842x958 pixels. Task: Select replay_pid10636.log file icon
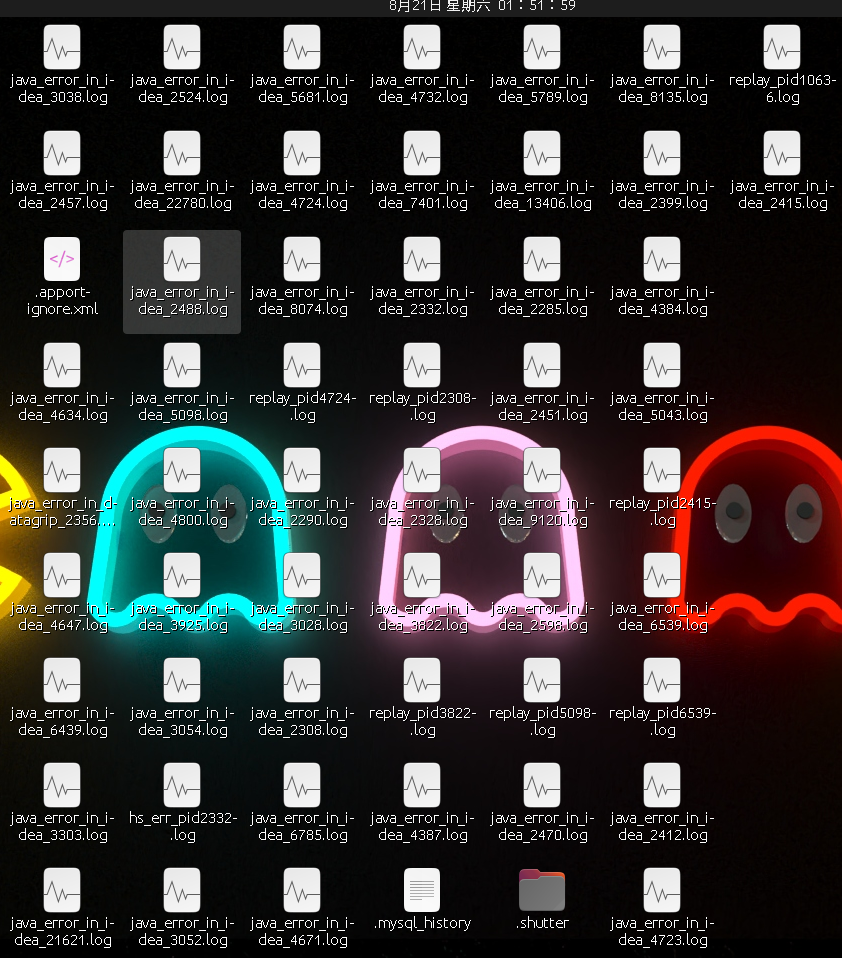point(782,47)
